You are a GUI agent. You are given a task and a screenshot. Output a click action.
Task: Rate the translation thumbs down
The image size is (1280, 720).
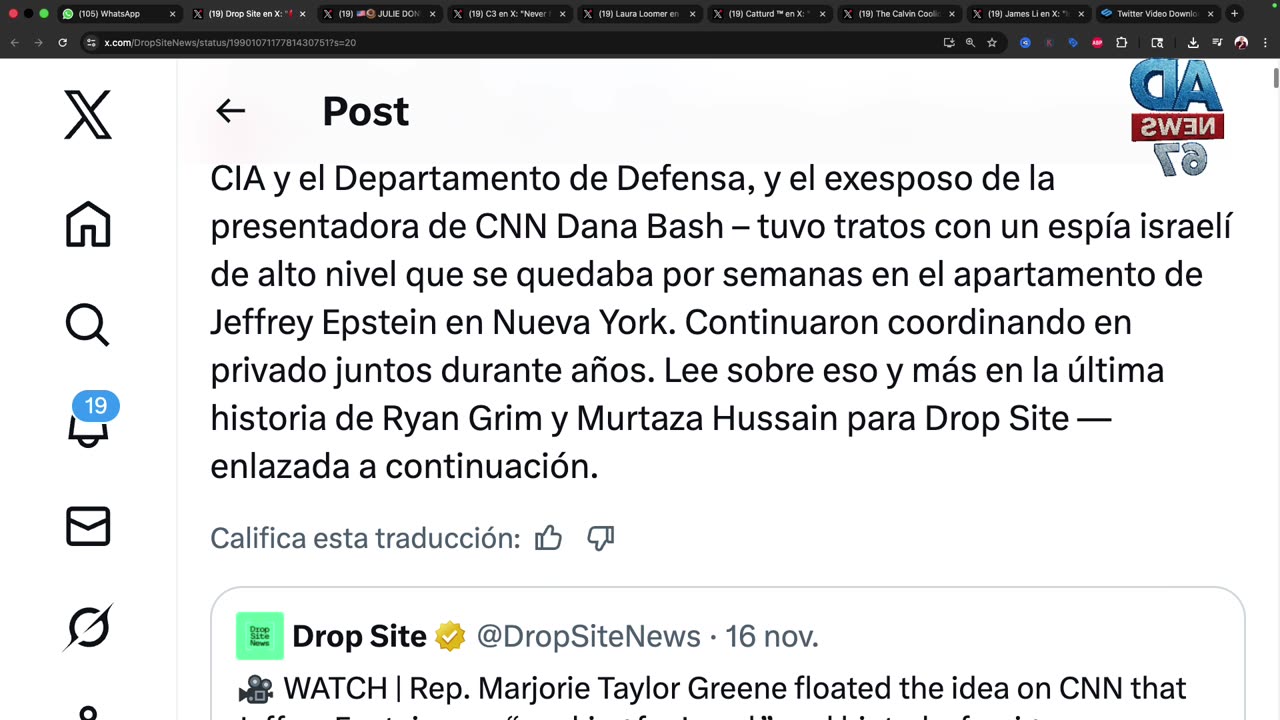click(600, 538)
